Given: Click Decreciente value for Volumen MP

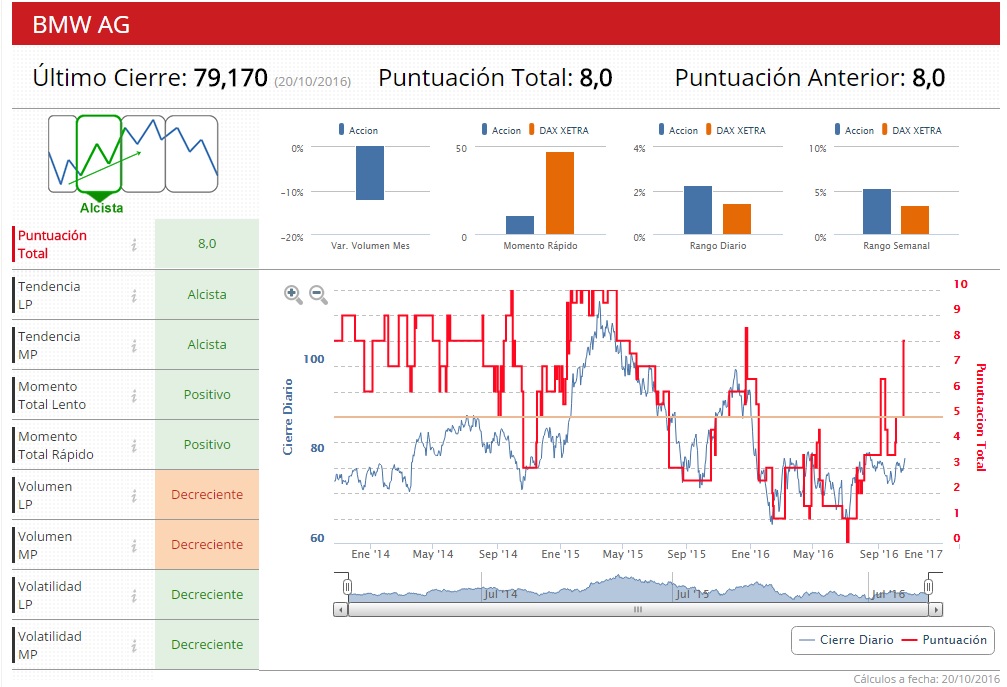Looking at the screenshot, I should [x=207, y=545].
